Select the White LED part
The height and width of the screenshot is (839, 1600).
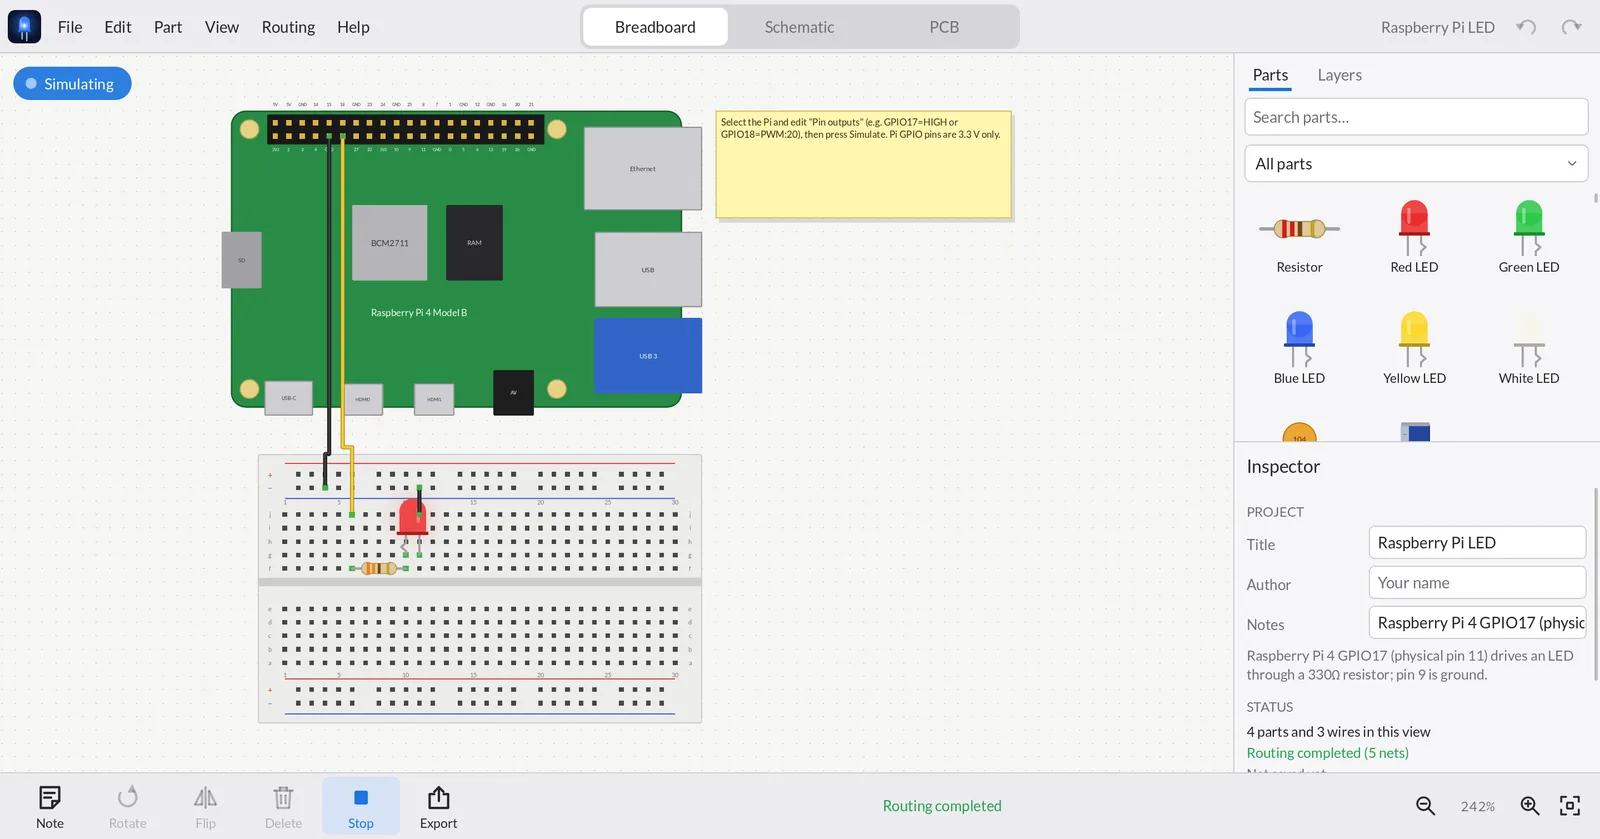pos(1529,348)
